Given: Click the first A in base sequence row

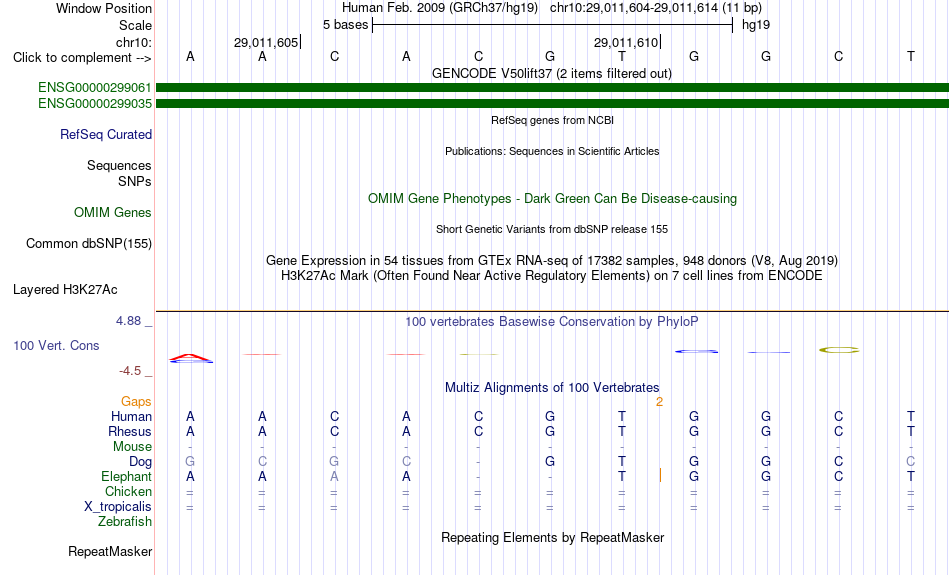Looking at the screenshot, I should pos(190,56).
